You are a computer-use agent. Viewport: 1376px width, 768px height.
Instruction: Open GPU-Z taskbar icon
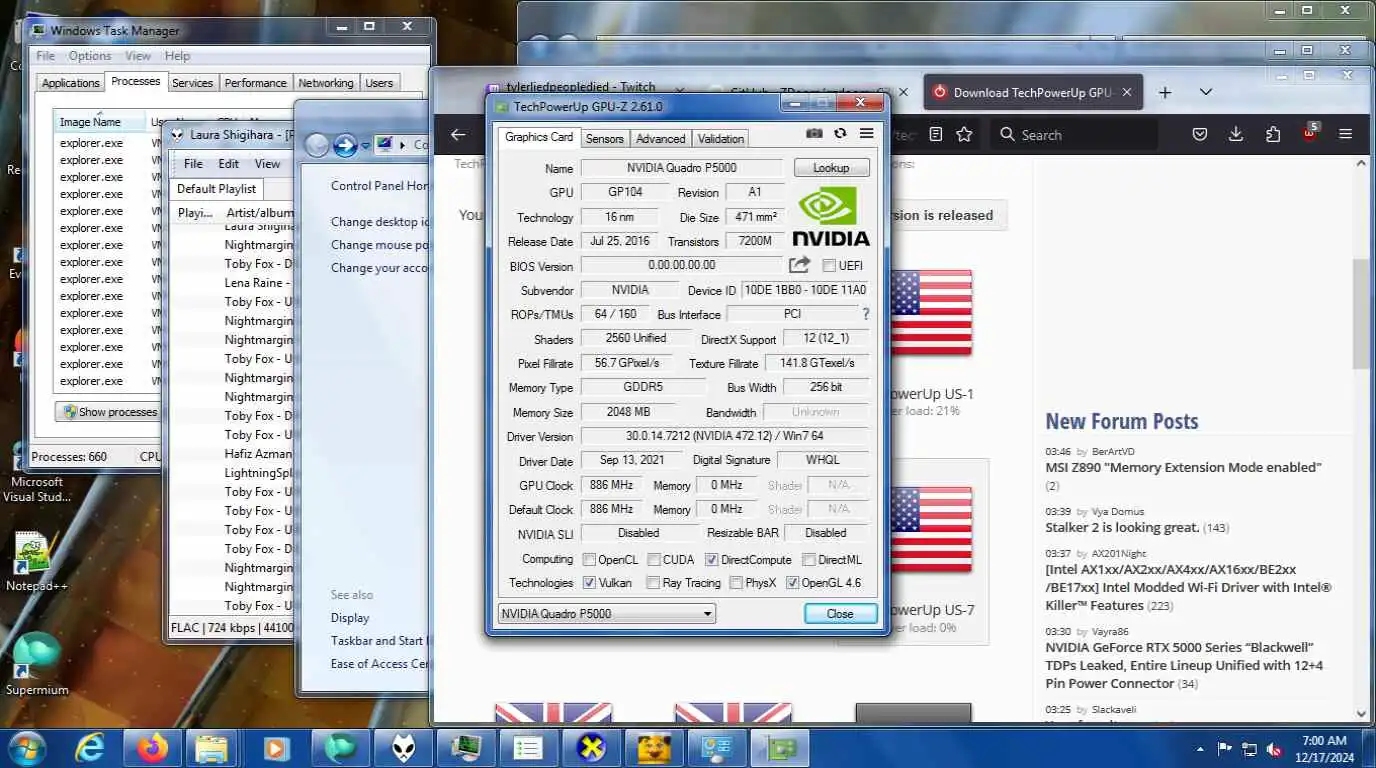[x=779, y=748]
